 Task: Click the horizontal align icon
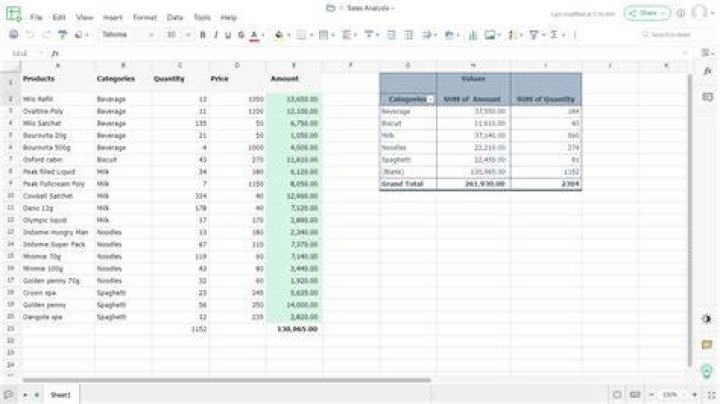[347, 35]
